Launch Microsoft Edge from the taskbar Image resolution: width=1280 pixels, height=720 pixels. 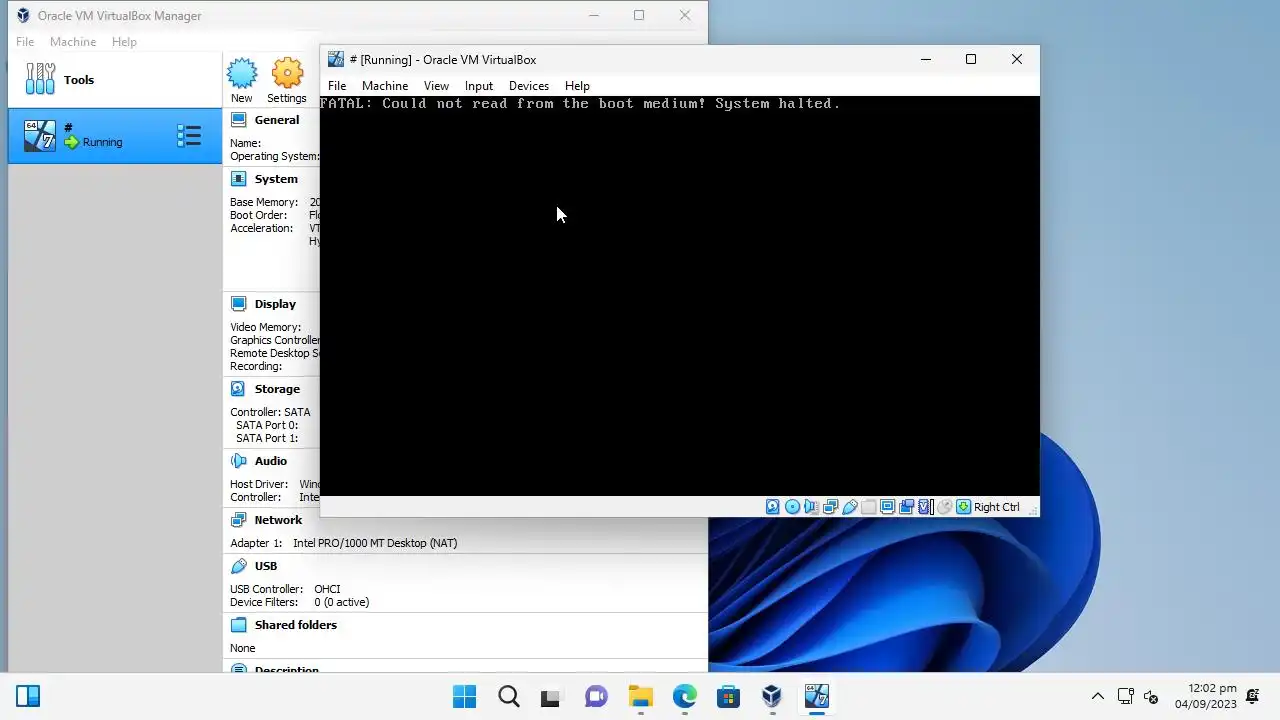pos(684,696)
